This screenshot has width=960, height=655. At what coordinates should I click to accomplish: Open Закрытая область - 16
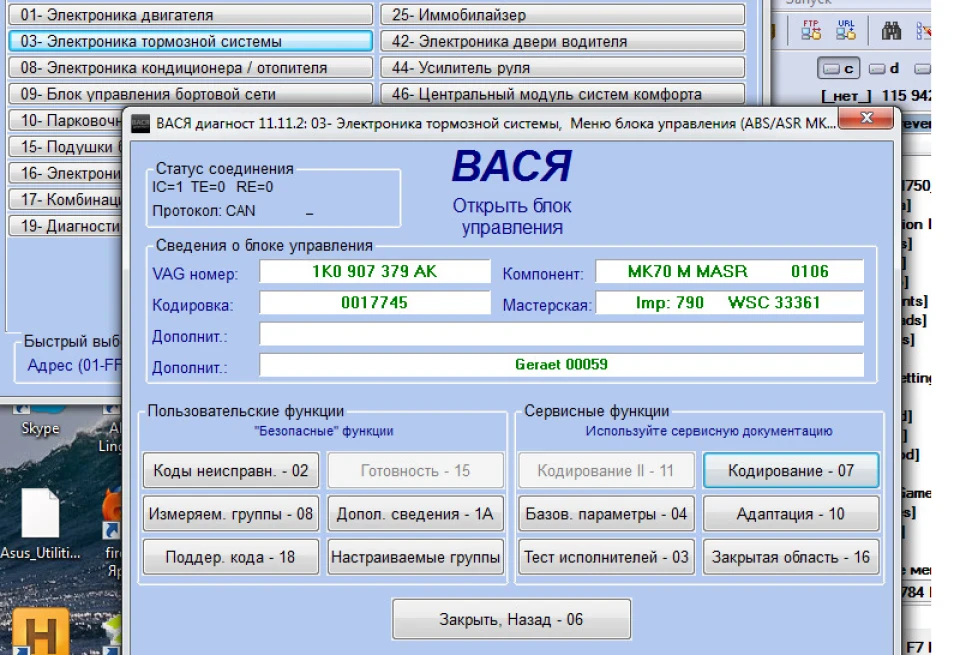coord(791,557)
